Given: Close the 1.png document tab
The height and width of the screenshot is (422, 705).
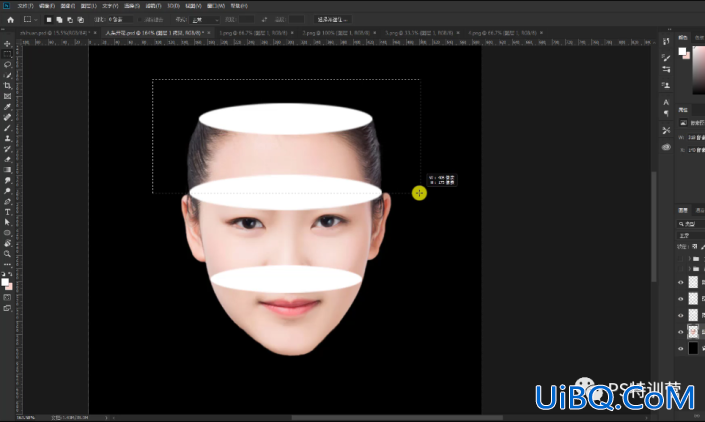Looking at the screenshot, I should pyautogui.click(x=292, y=33).
